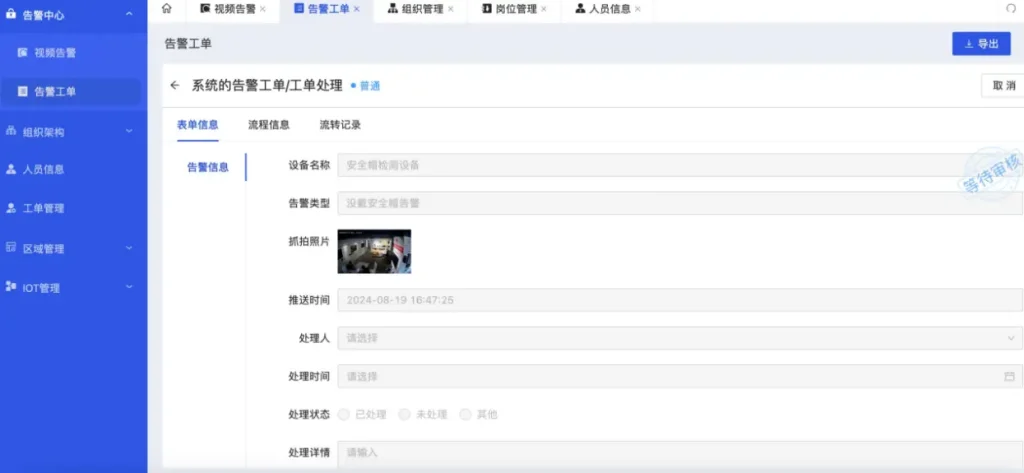The width and height of the screenshot is (1024, 473).
Task: Click the 工单管理 sidebar icon
Action: click(10, 208)
